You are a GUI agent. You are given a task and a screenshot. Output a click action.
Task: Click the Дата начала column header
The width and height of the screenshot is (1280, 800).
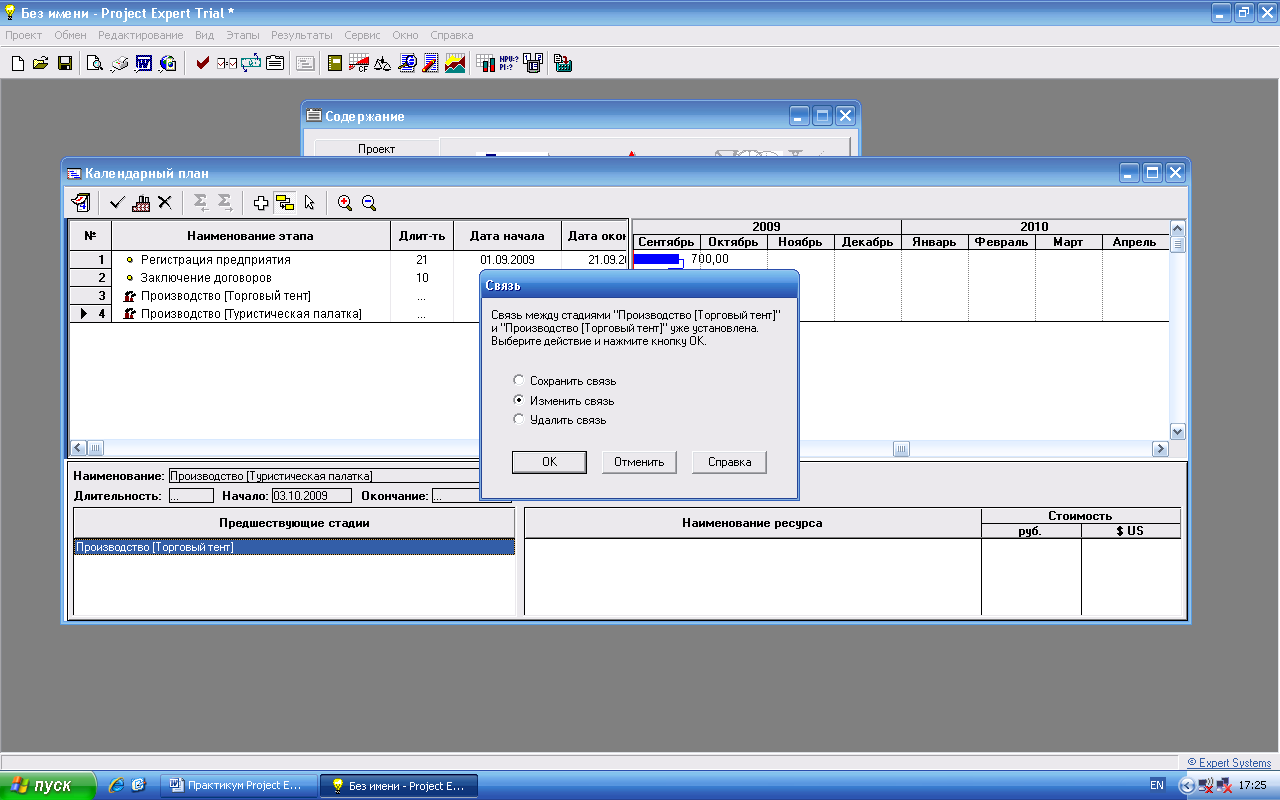point(507,236)
